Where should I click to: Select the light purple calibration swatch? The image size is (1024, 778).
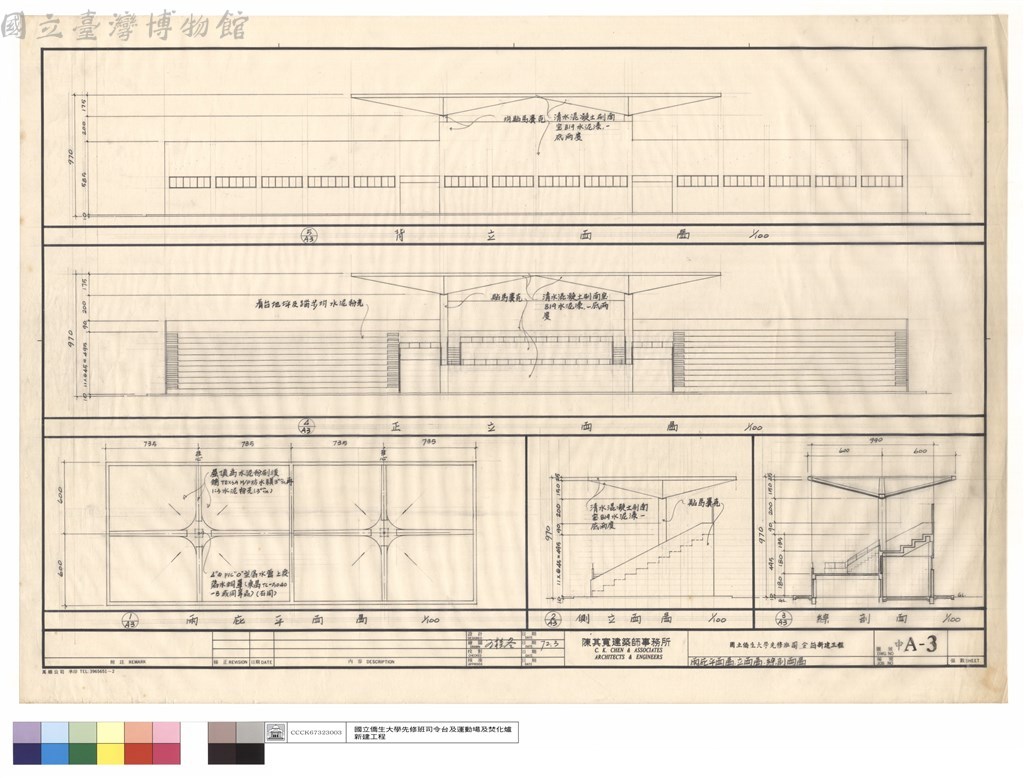coord(27,732)
